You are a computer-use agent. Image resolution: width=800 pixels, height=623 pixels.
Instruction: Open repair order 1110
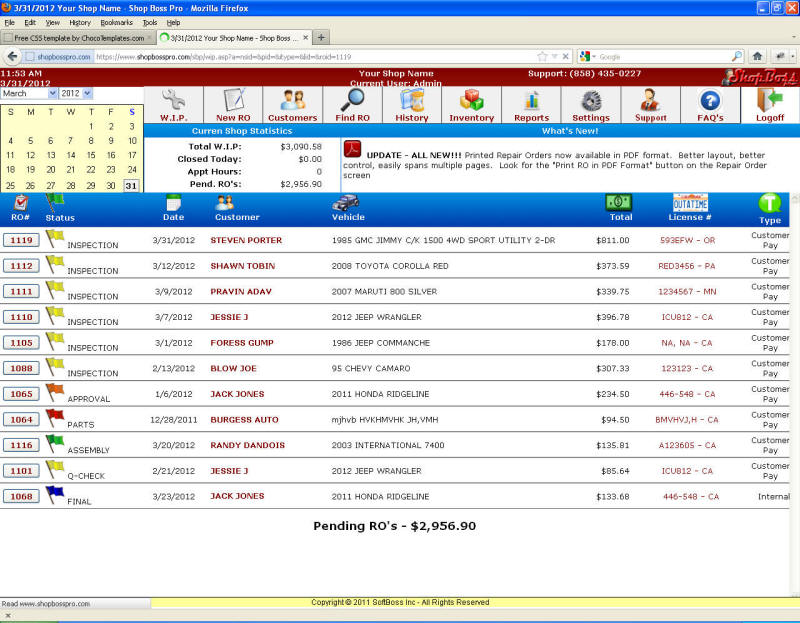click(x=21, y=317)
